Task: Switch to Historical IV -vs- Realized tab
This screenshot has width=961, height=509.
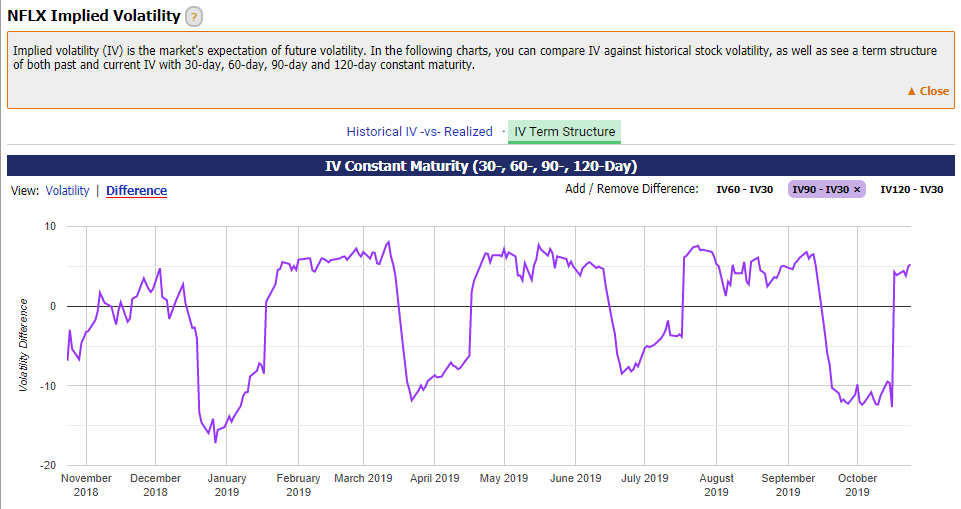Action: [419, 131]
